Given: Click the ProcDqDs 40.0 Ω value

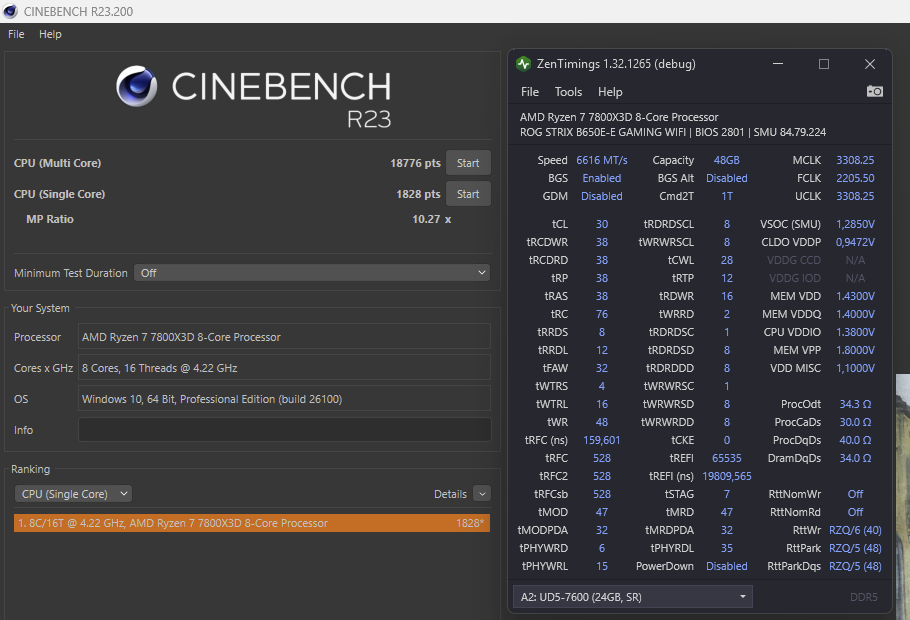Looking at the screenshot, I should click(855, 440).
